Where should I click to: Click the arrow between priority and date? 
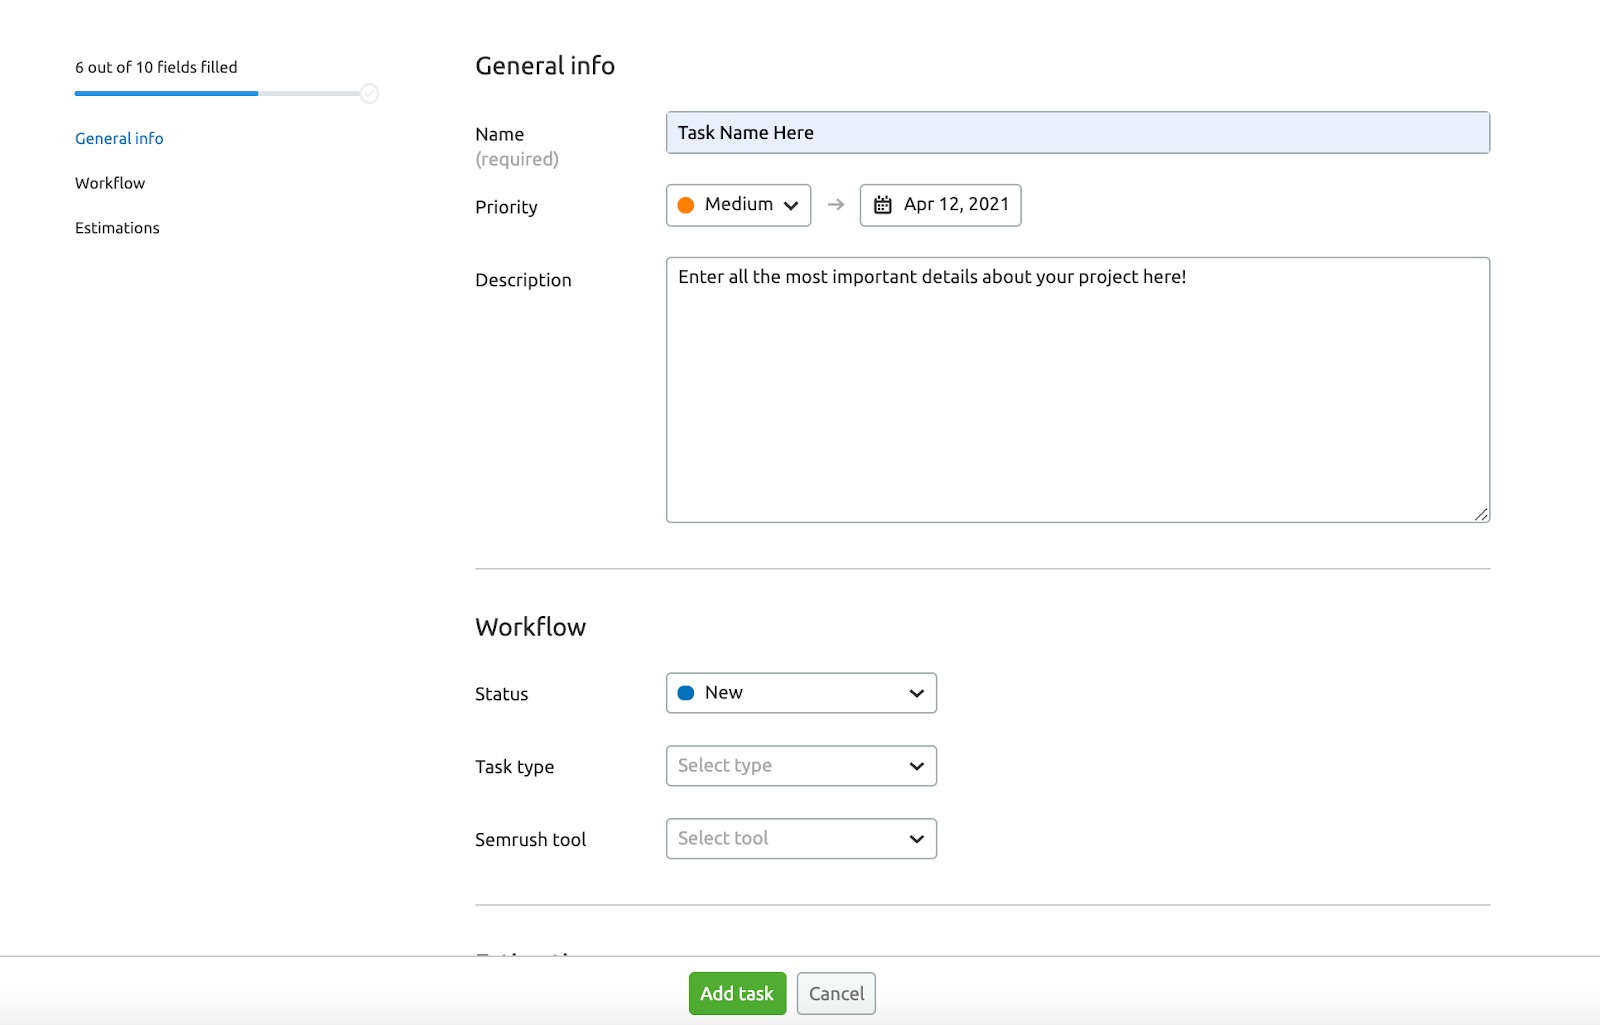[x=836, y=205]
